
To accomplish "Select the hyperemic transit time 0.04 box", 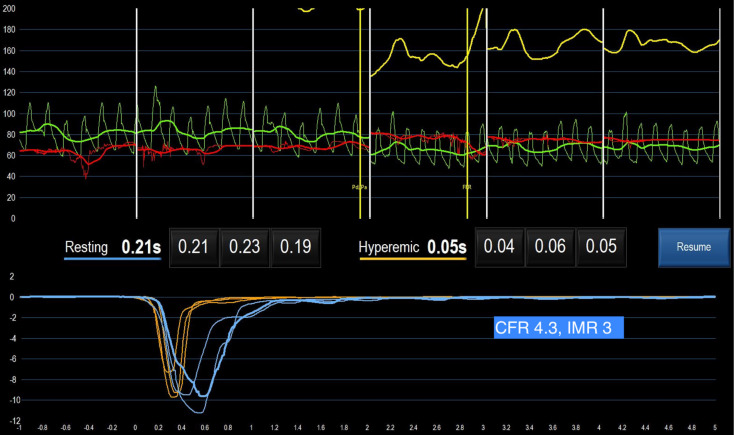I will click(499, 247).
